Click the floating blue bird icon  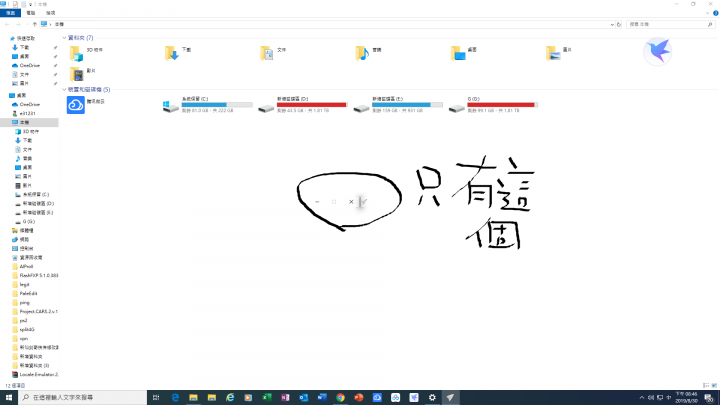pos(658,51)
